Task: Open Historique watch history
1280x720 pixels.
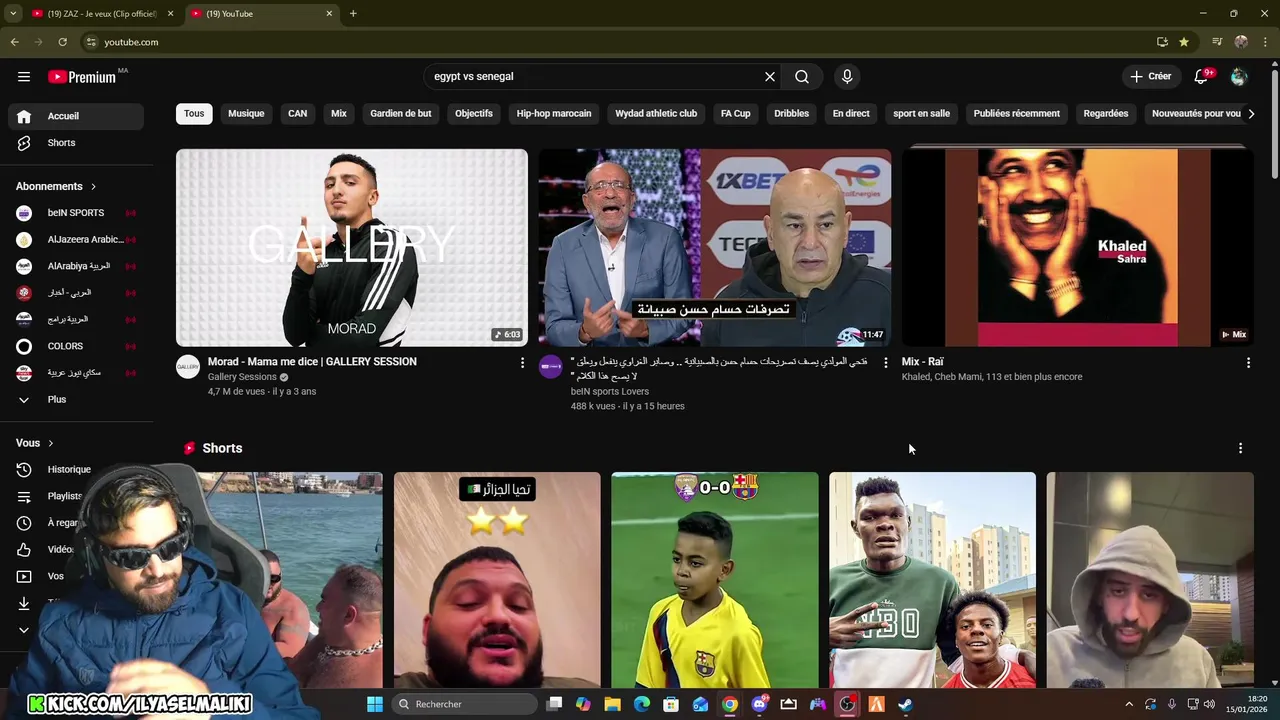Action: (x=68, y=469)
